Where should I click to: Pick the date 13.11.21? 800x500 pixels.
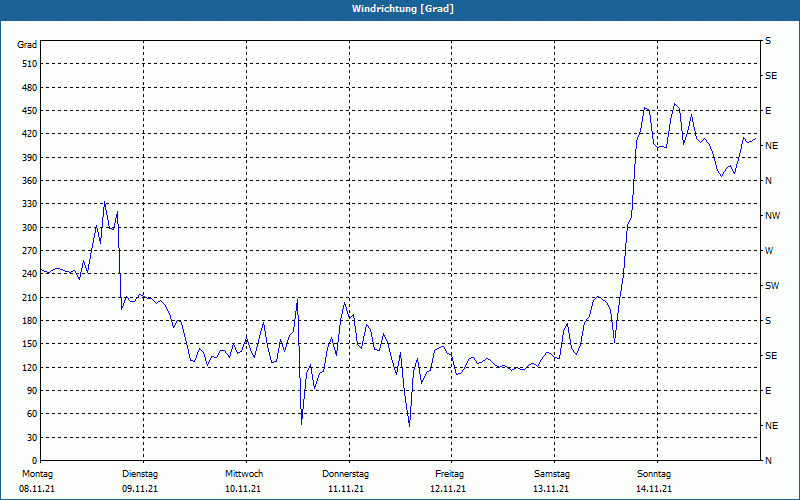pyautogui.click(x=551, y=489)
